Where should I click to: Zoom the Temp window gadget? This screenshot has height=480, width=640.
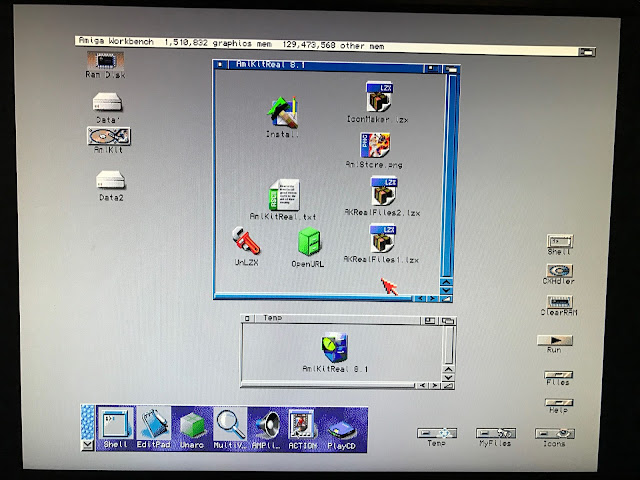click(429, 321)
